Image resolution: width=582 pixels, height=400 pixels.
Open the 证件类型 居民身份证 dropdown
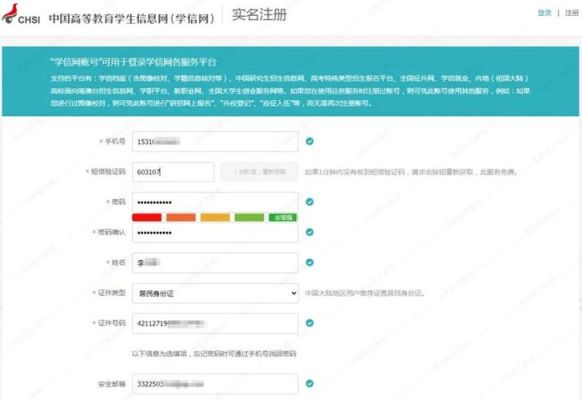coord(215,293)
